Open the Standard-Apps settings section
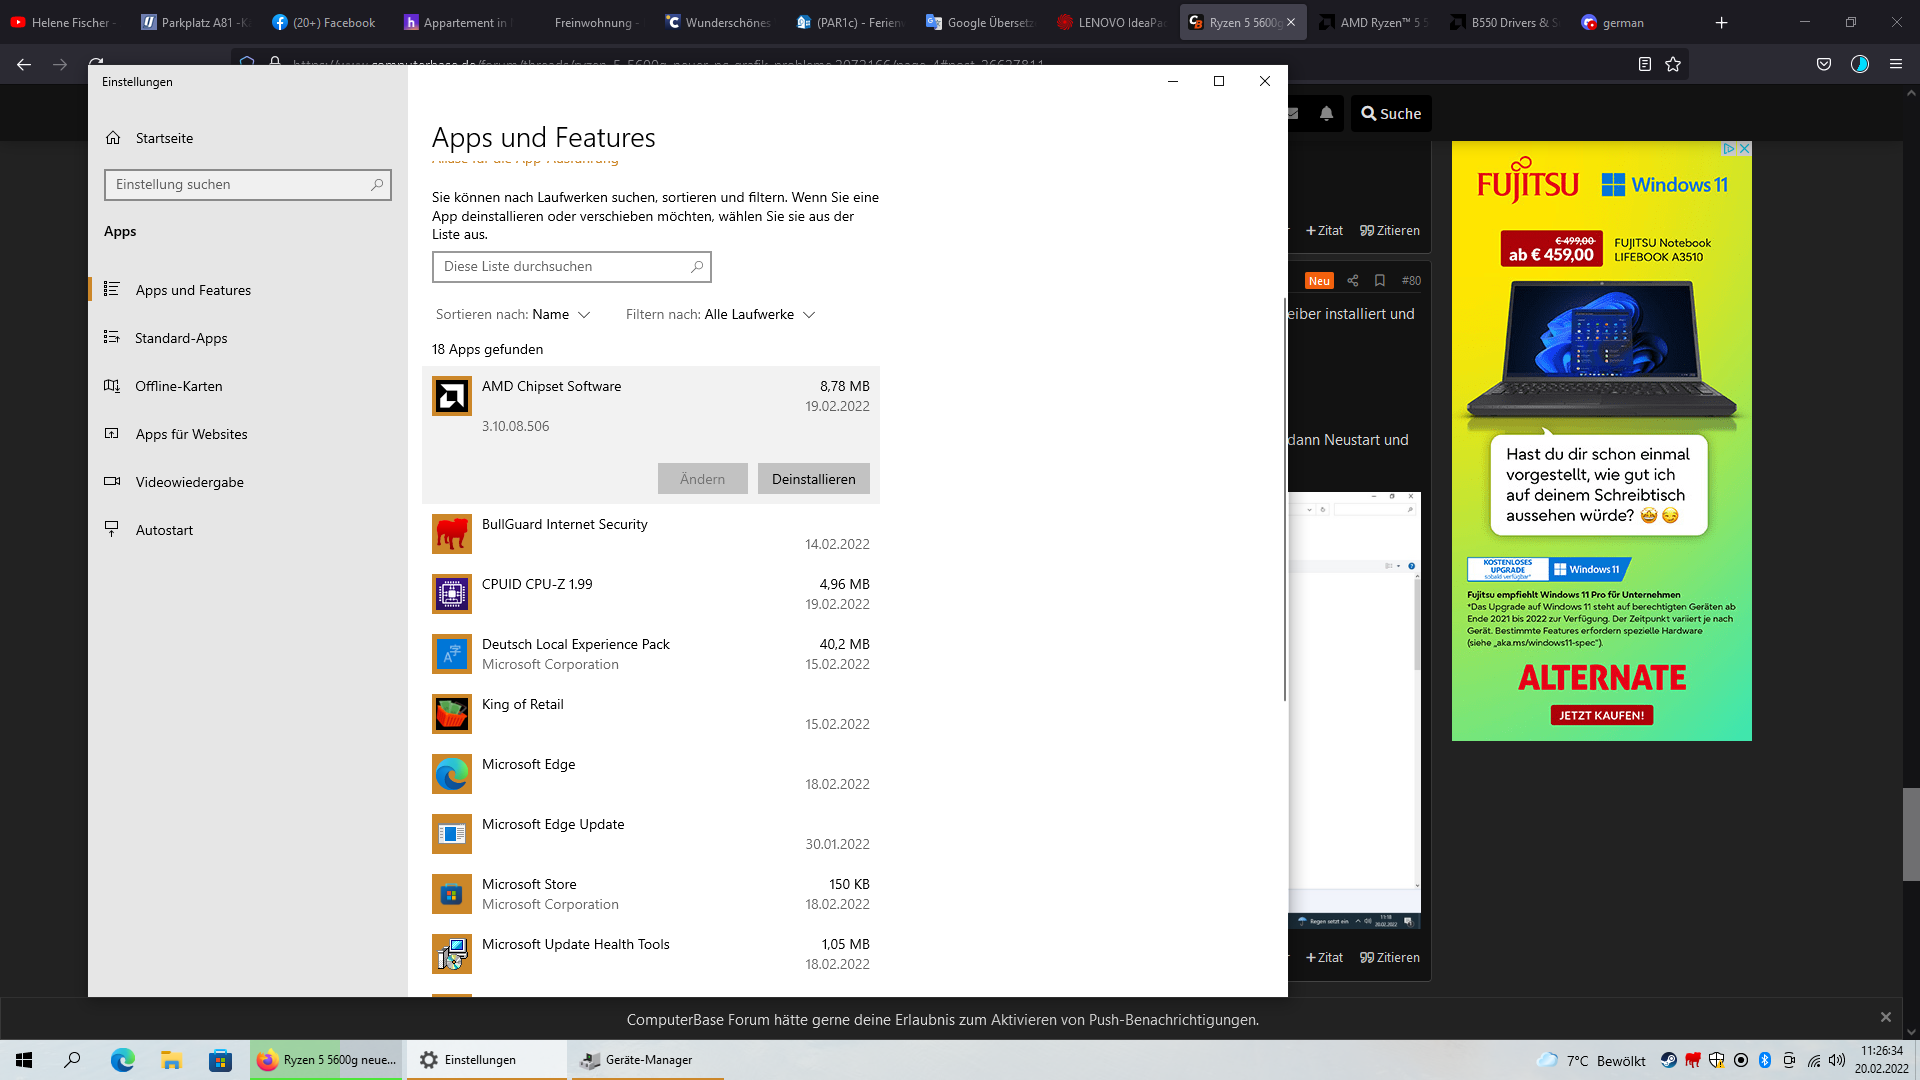 pyautogui.click(x=181, y=338)
